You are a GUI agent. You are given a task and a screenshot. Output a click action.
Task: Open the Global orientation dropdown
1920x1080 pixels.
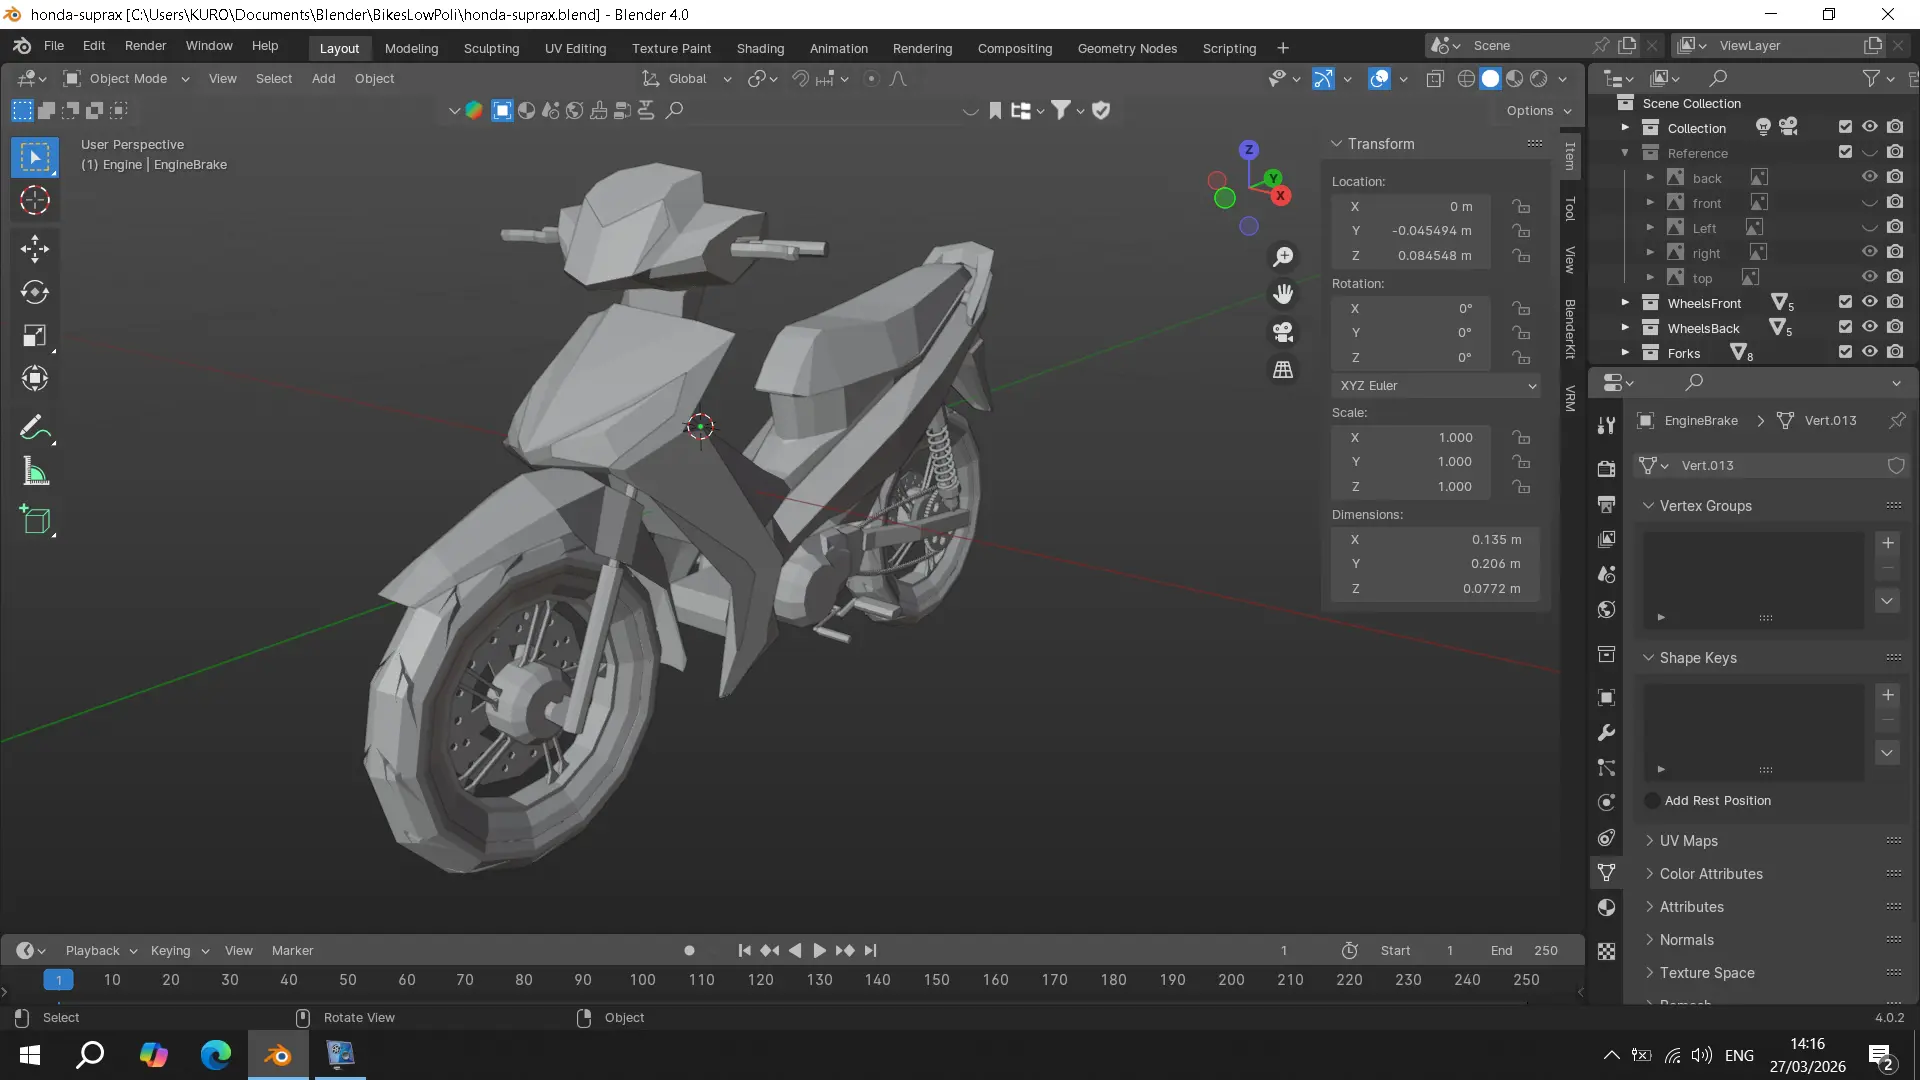[x=687, y=79]
